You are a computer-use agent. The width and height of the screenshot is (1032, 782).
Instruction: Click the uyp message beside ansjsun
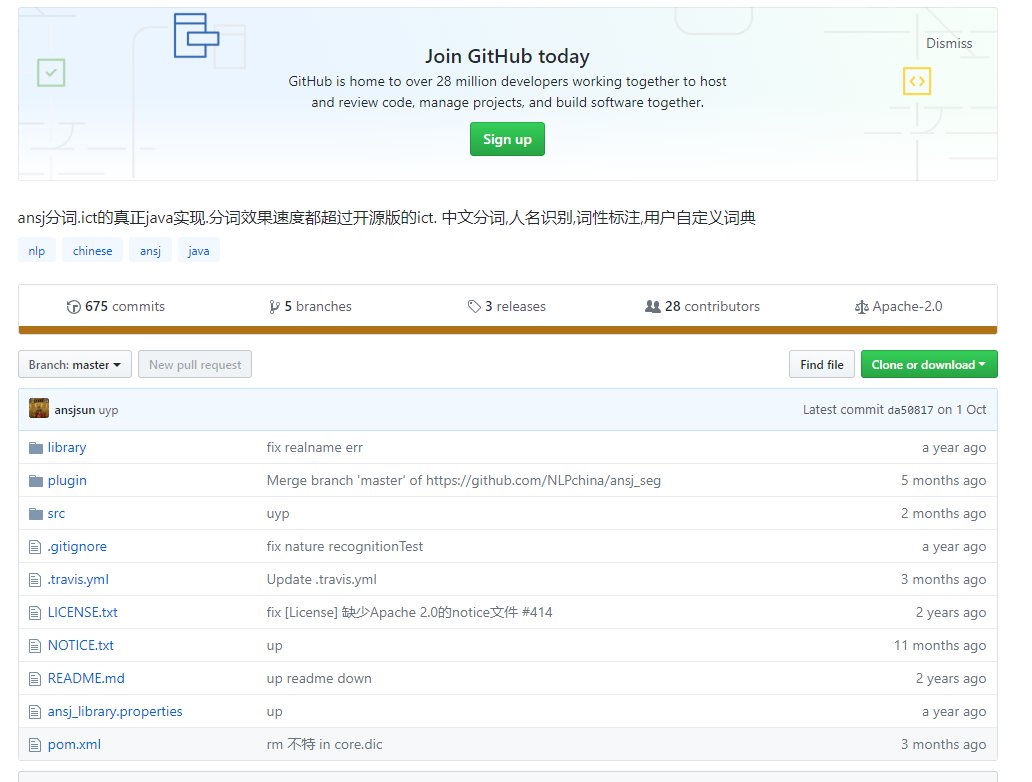click(109, 410)
